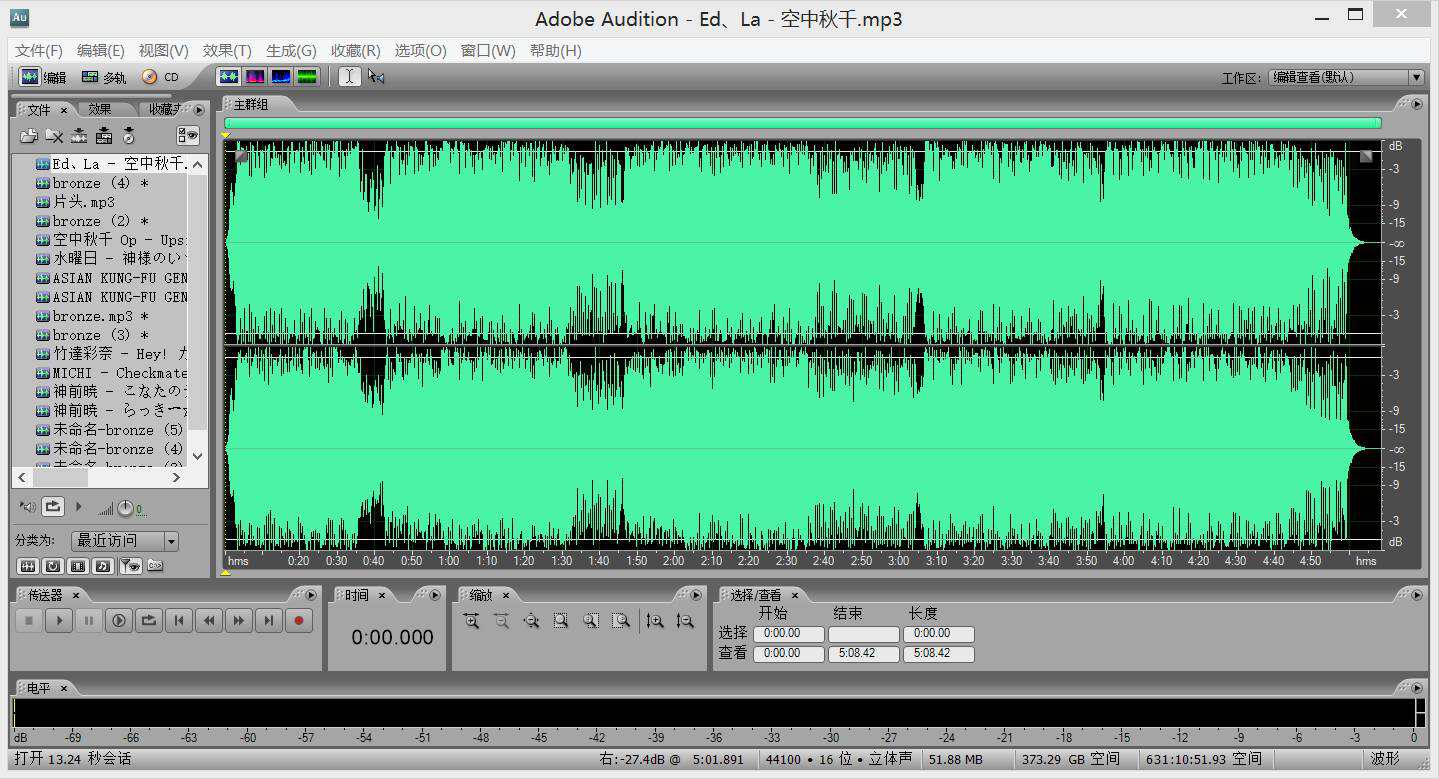Viewport: 1439px width, 779px height.
Task: Click inside the selection start time field
Action: tap(788, 633)
